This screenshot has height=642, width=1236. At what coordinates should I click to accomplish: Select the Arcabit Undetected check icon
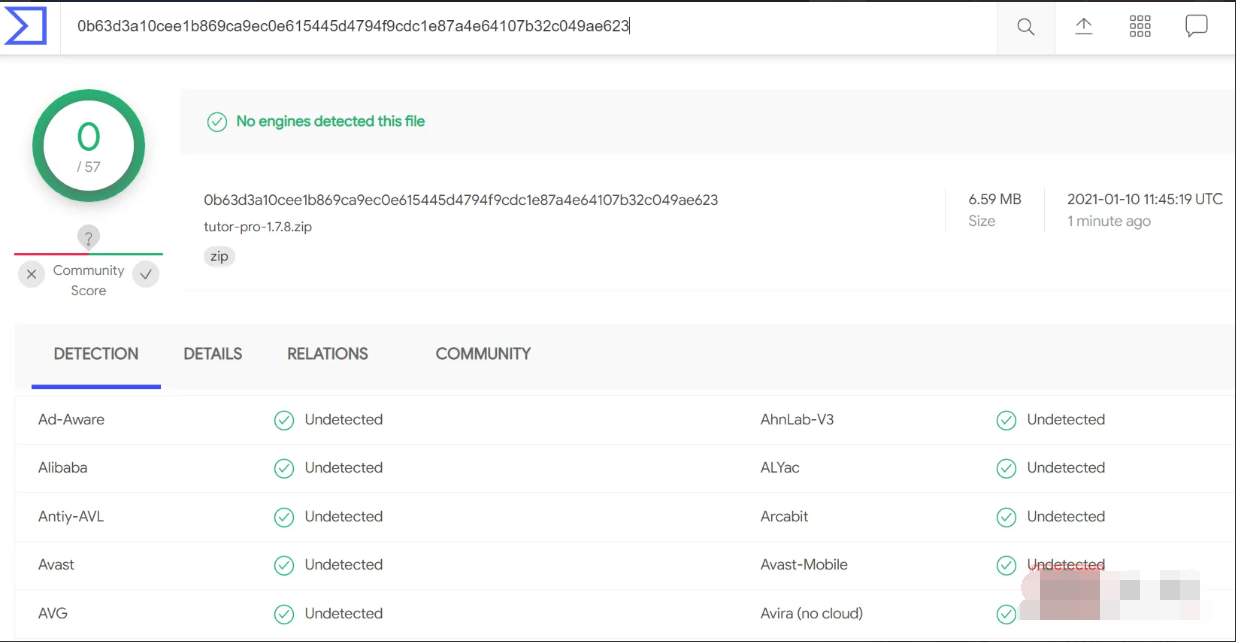point(1006,517)
